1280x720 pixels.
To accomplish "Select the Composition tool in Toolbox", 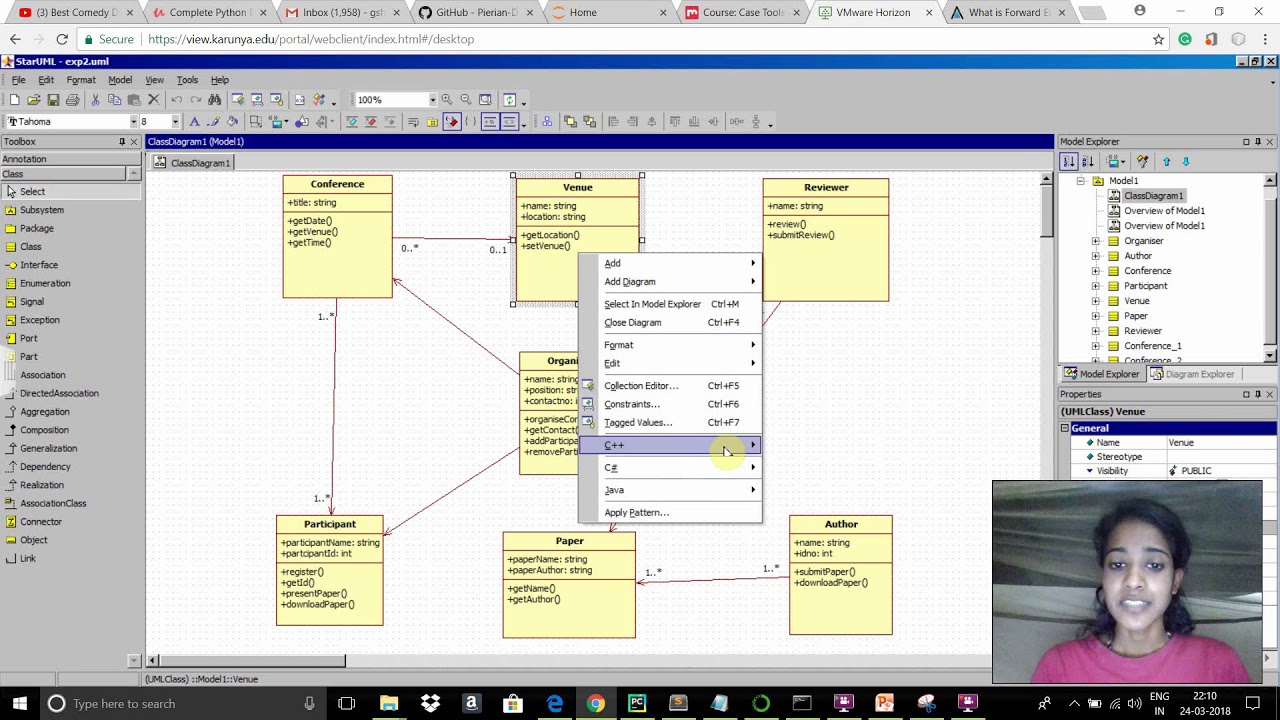I will 44,430.
